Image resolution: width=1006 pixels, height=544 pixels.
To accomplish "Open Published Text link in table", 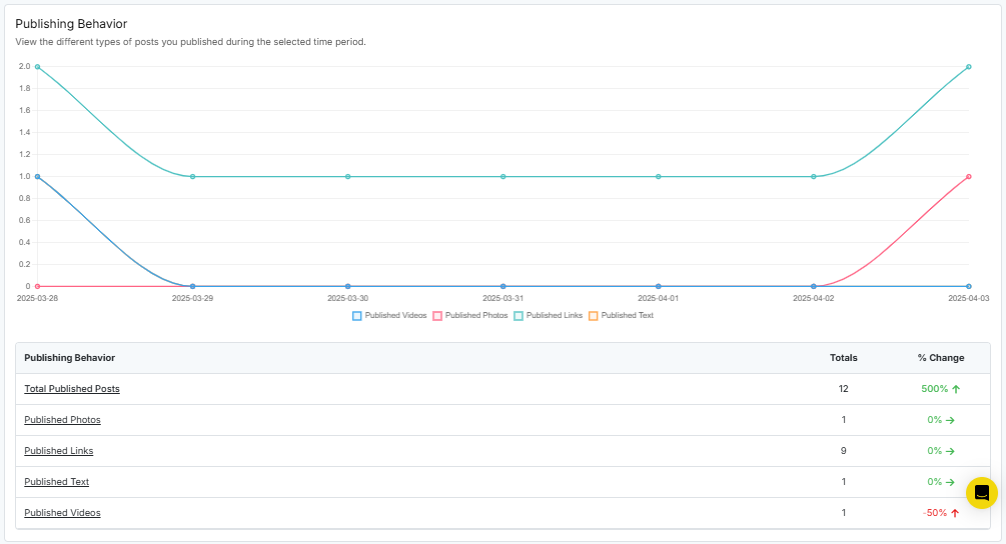I will point(56,482).
